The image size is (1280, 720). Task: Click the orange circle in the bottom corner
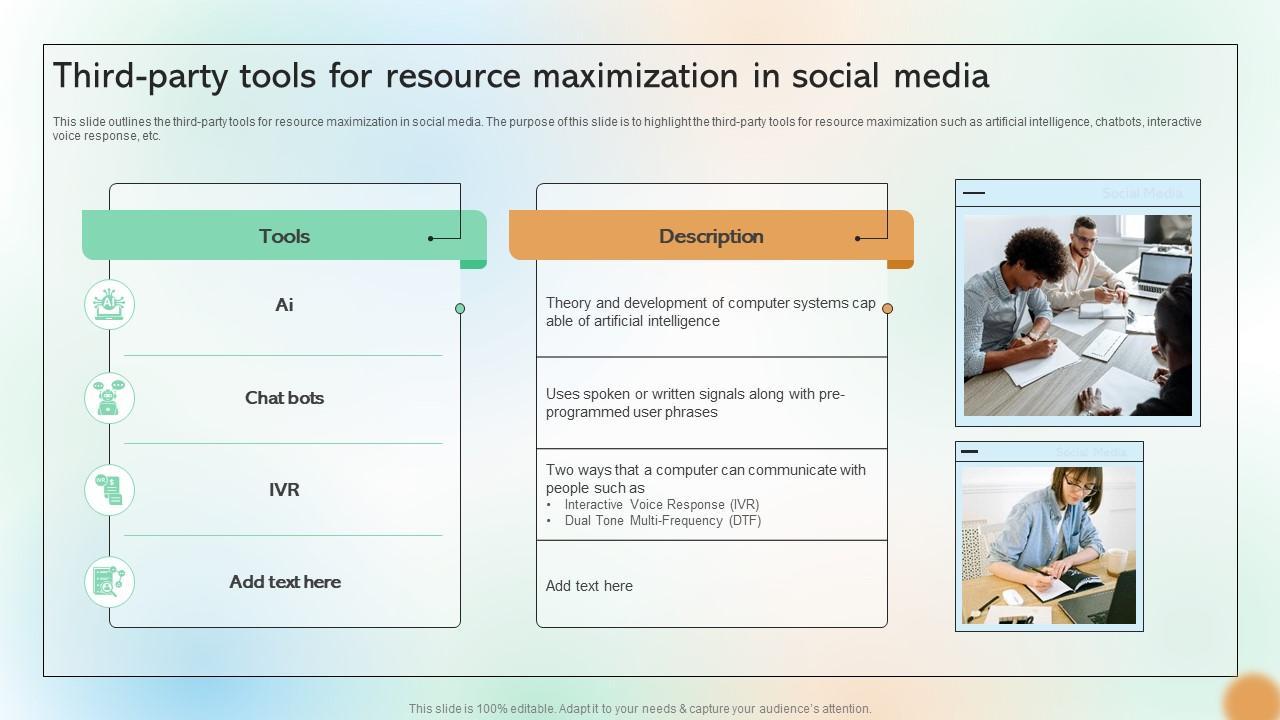(x=1252, y=697)
